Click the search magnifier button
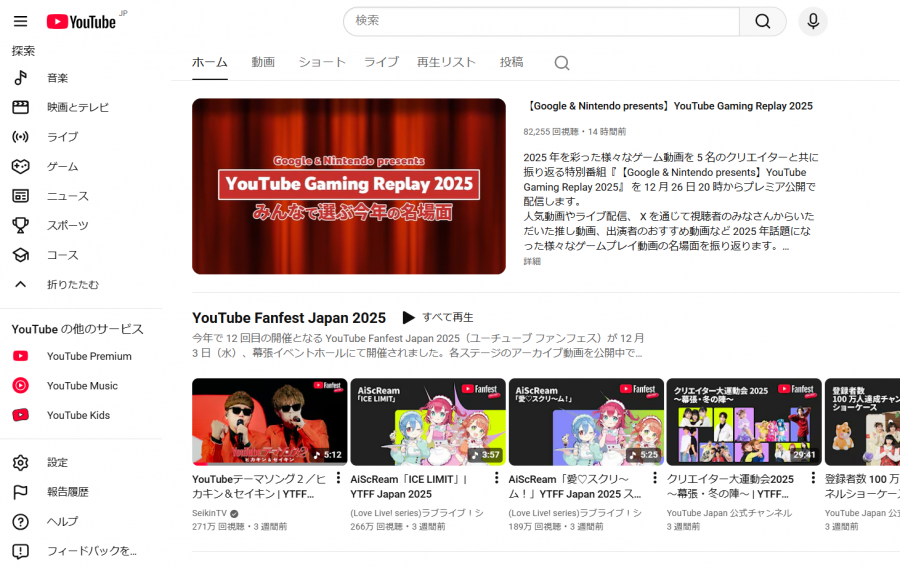 762,21
